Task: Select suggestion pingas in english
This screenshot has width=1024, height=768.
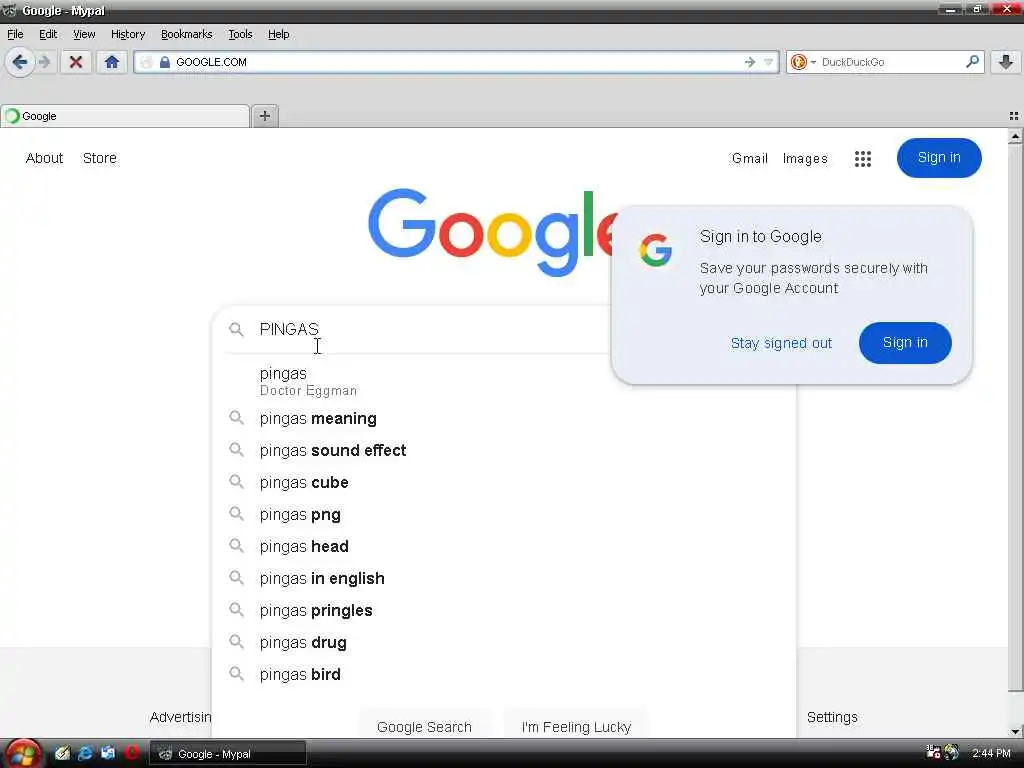Action: 504,579
